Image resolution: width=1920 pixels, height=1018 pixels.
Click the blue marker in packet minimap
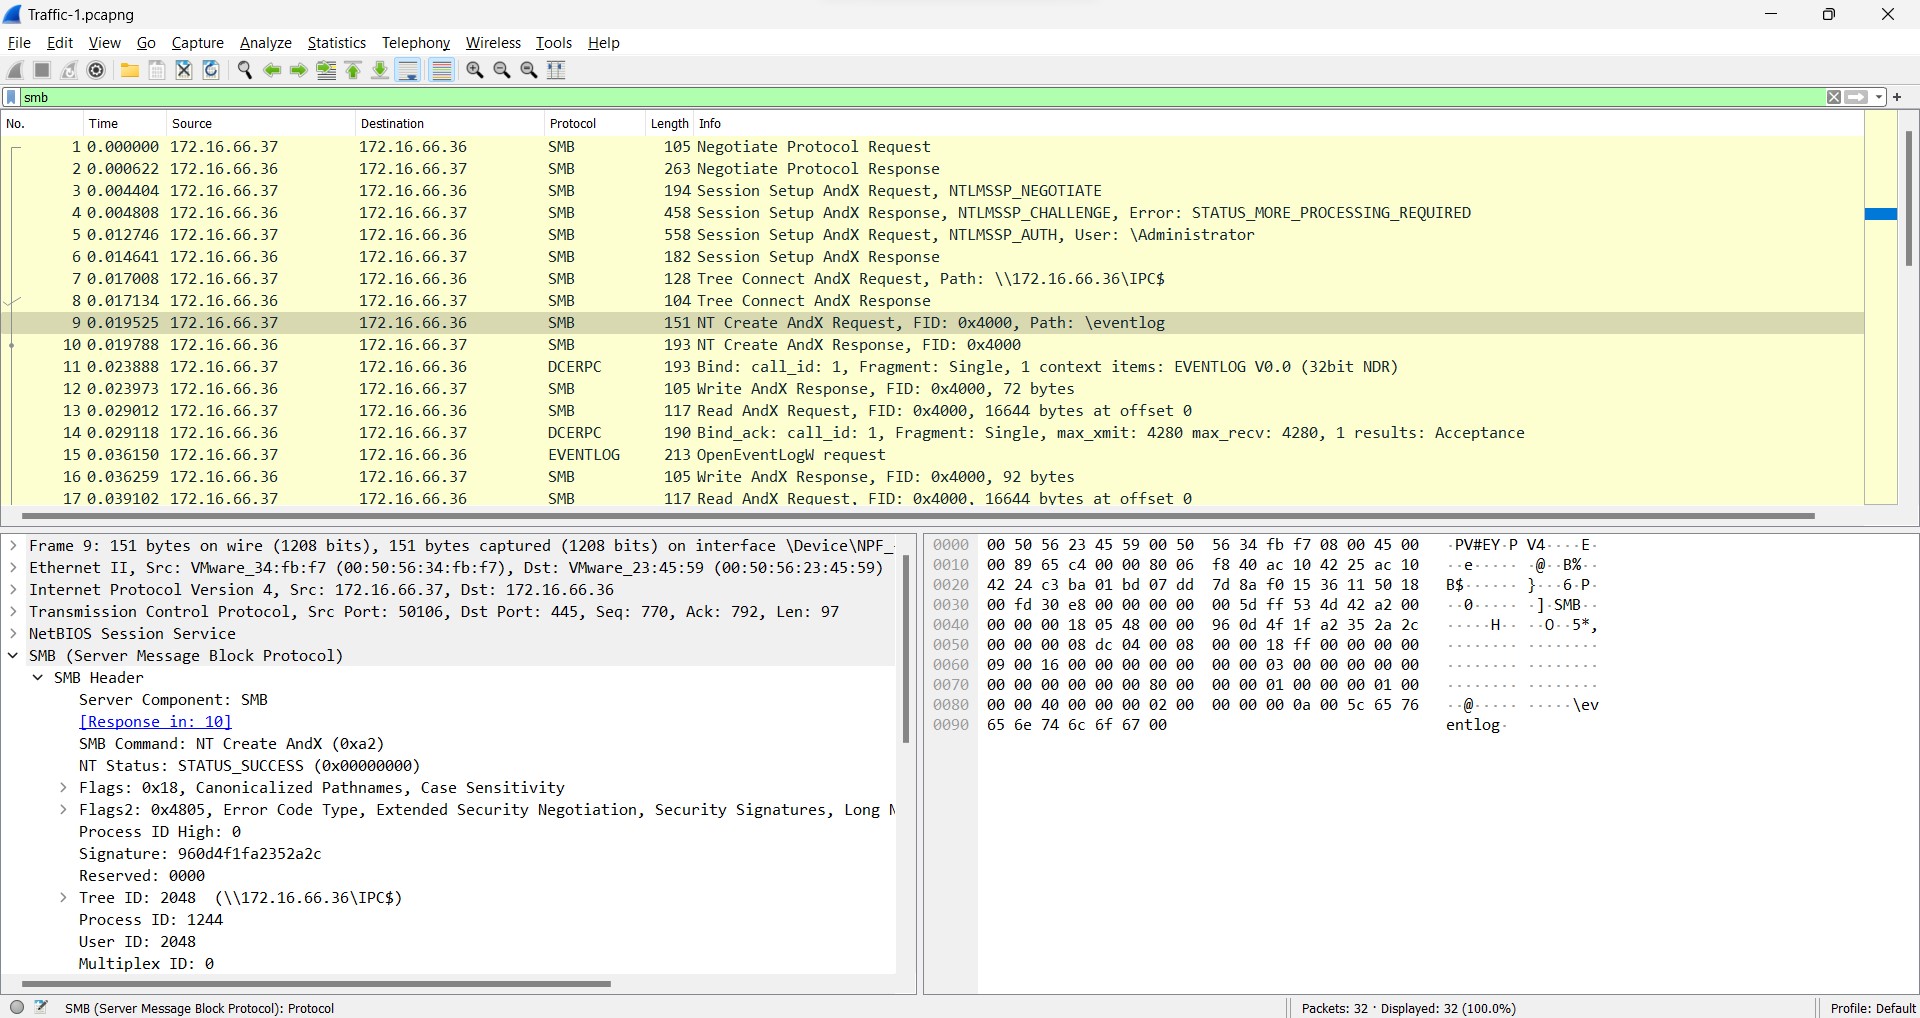1880,214
